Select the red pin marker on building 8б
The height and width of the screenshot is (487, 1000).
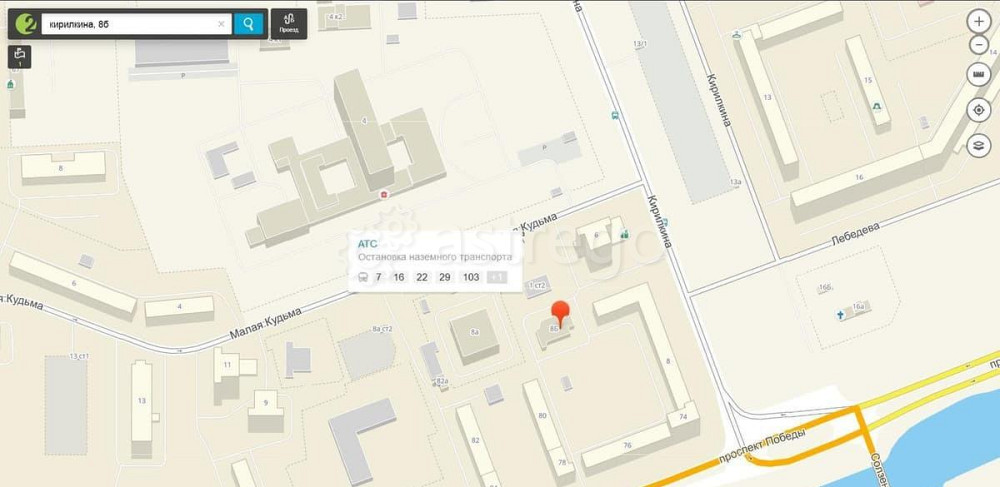[x=560, y=313]
